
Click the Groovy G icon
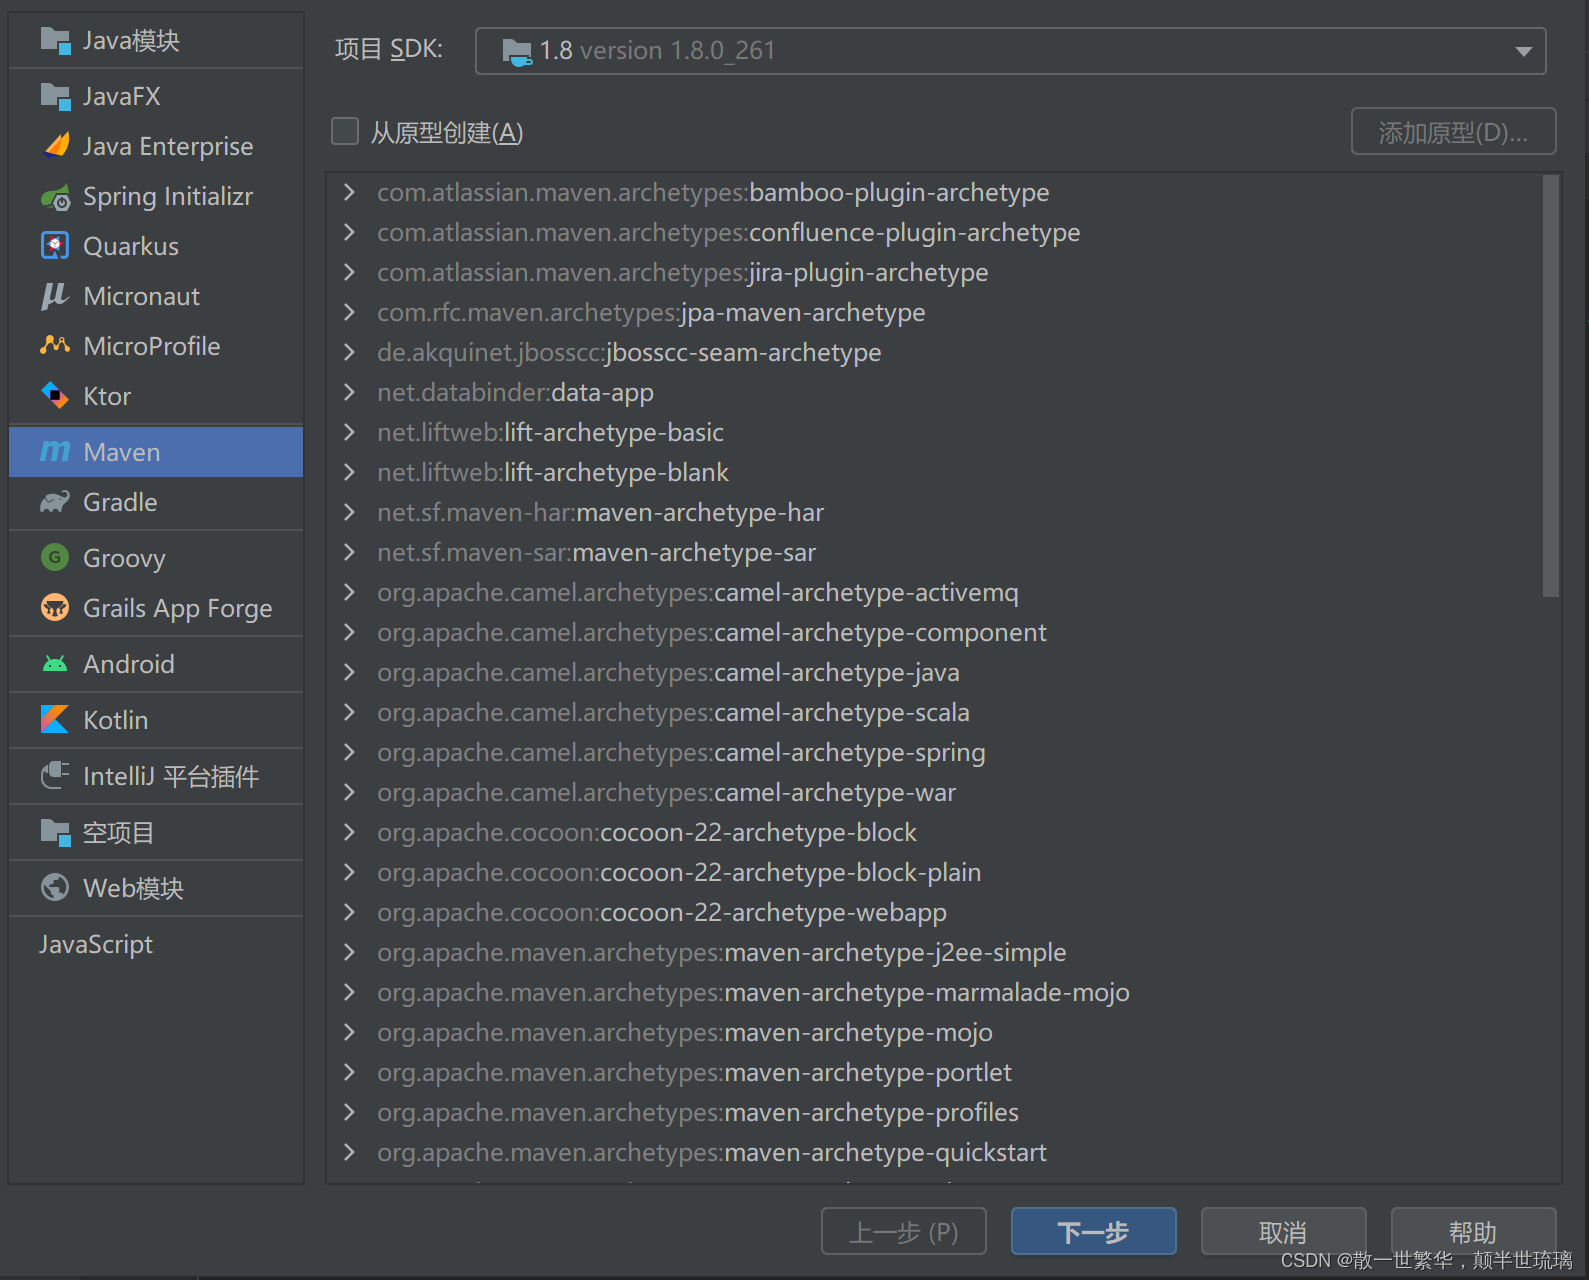click(55, 557)
